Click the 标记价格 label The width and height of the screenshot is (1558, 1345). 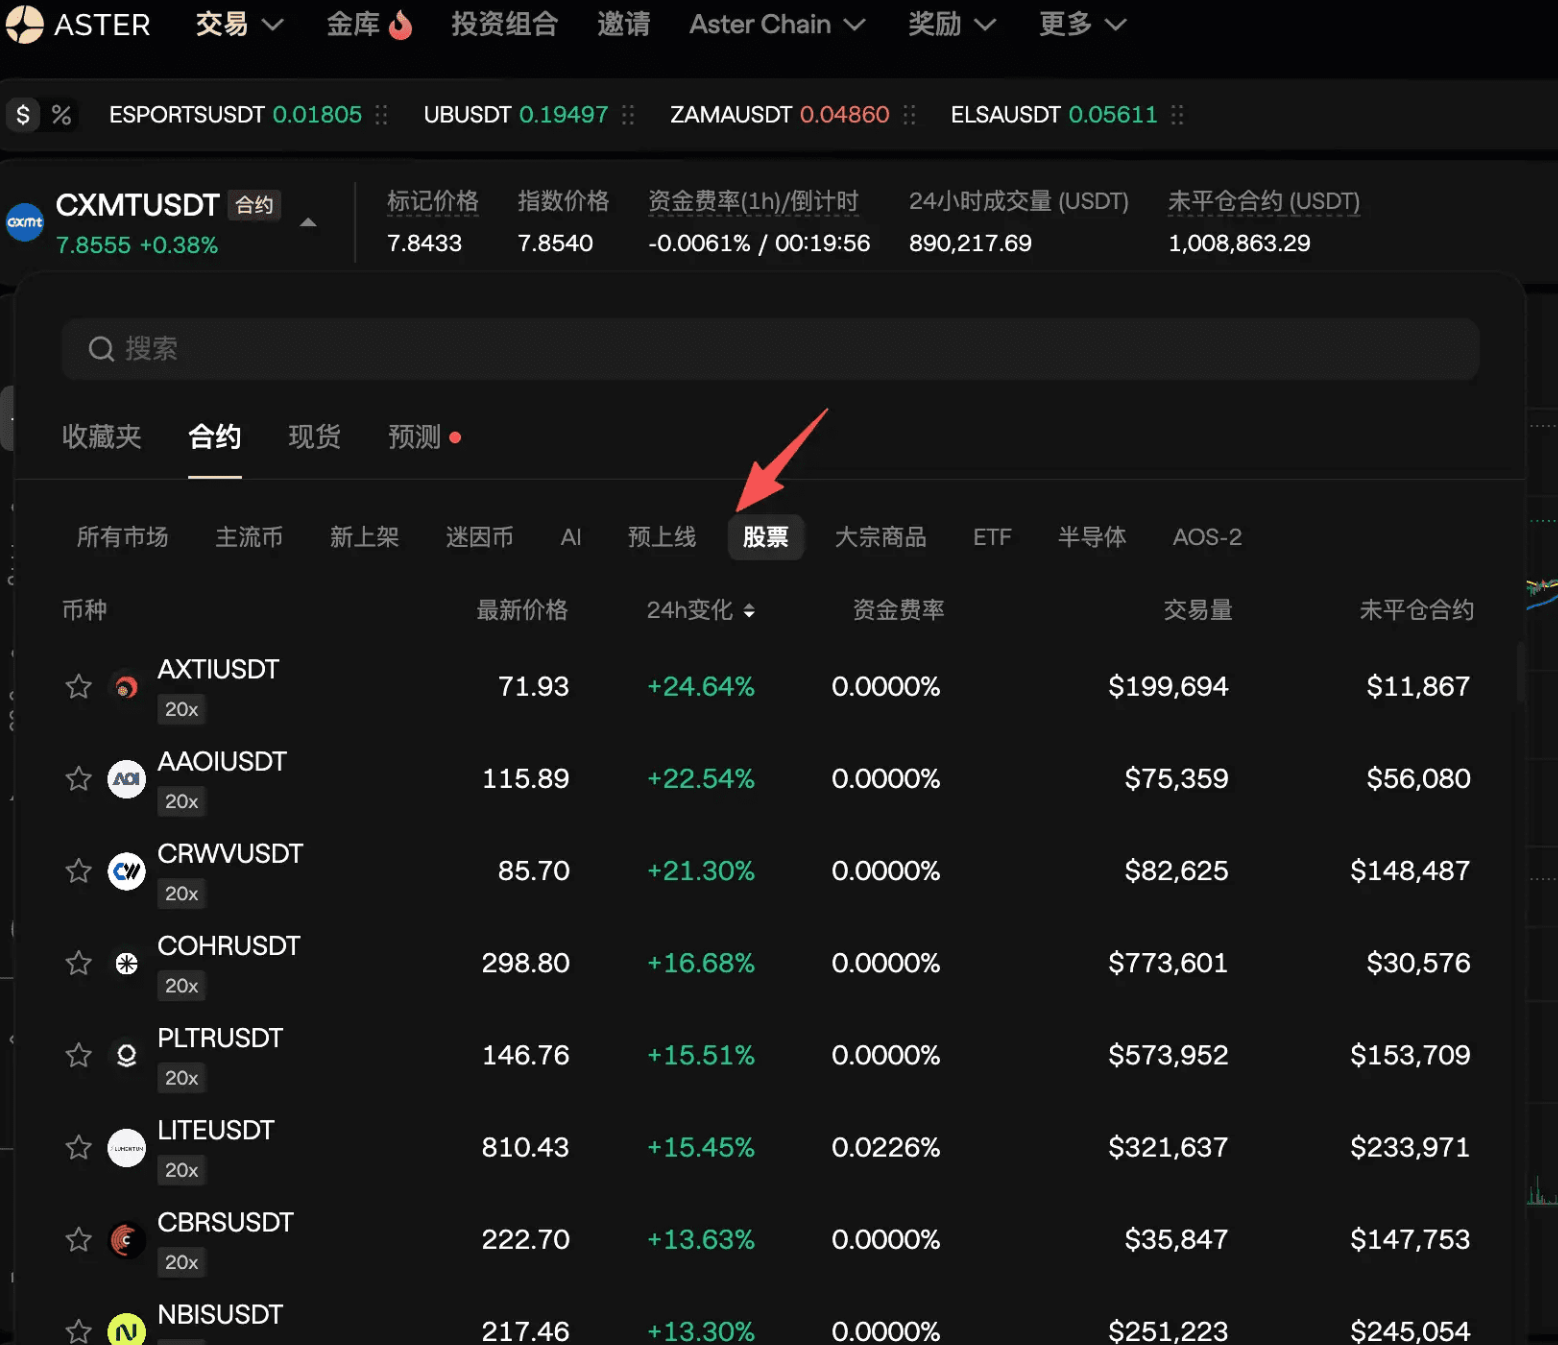click(x=433, y=201)
